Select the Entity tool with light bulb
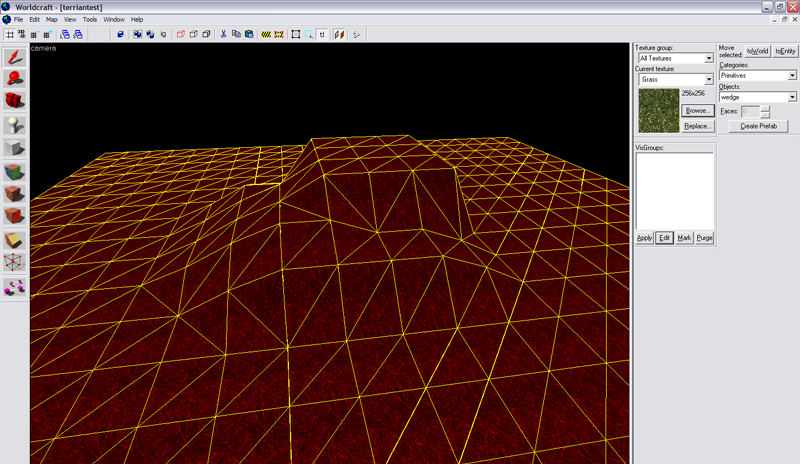The width and height of the screenshot is (800, 464). 14,126
